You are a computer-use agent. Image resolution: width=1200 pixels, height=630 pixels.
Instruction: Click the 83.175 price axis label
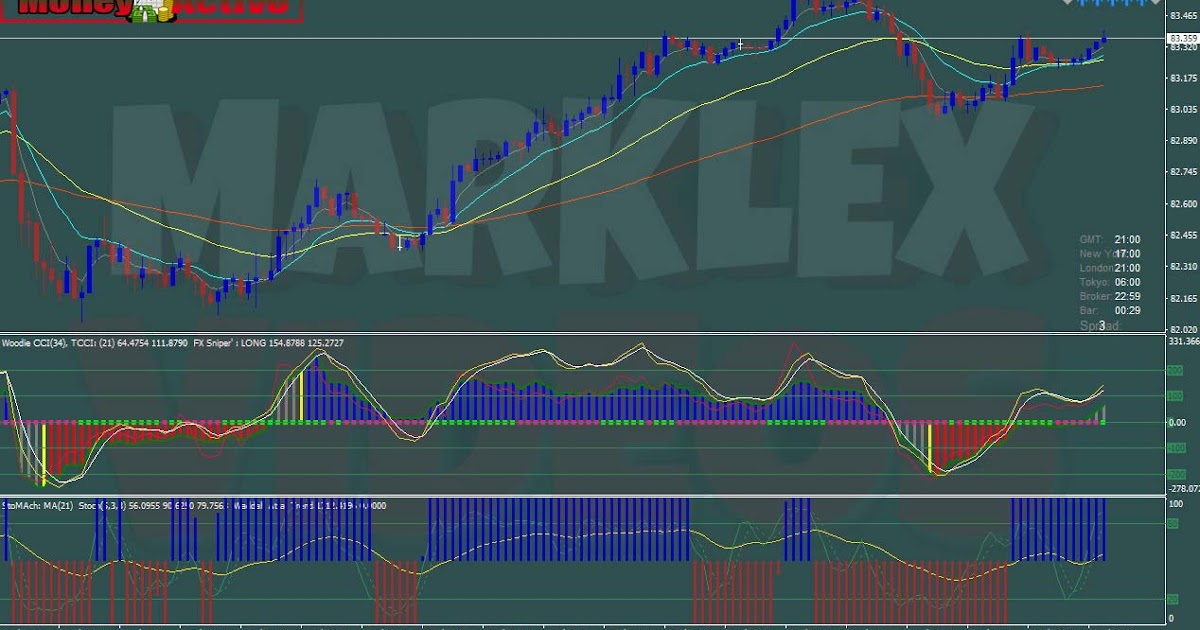1183,78
